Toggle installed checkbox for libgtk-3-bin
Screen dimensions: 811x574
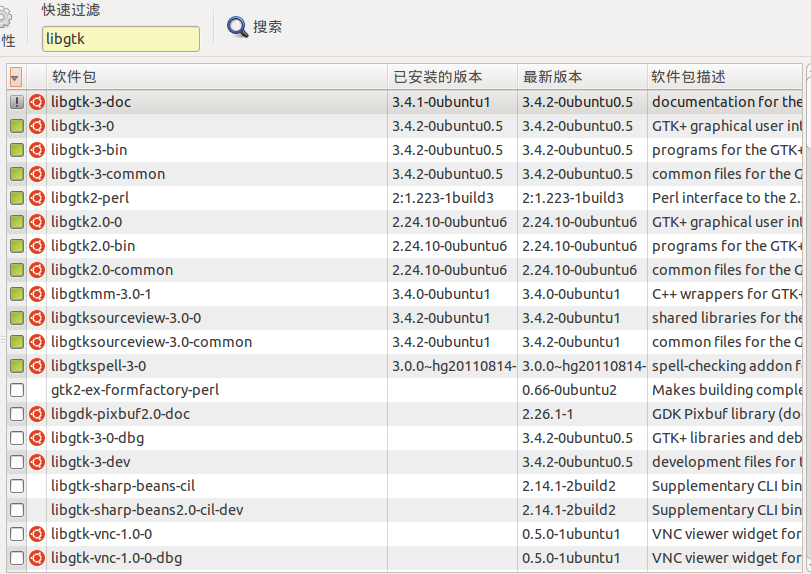click(x=17, y=150)
